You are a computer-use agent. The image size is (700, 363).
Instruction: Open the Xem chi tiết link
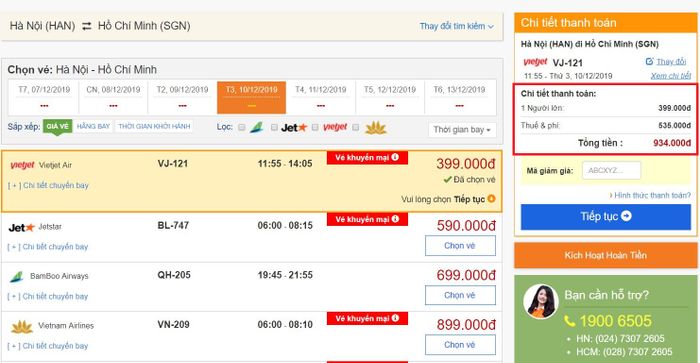pyautogui.click(x=671, y=76)
